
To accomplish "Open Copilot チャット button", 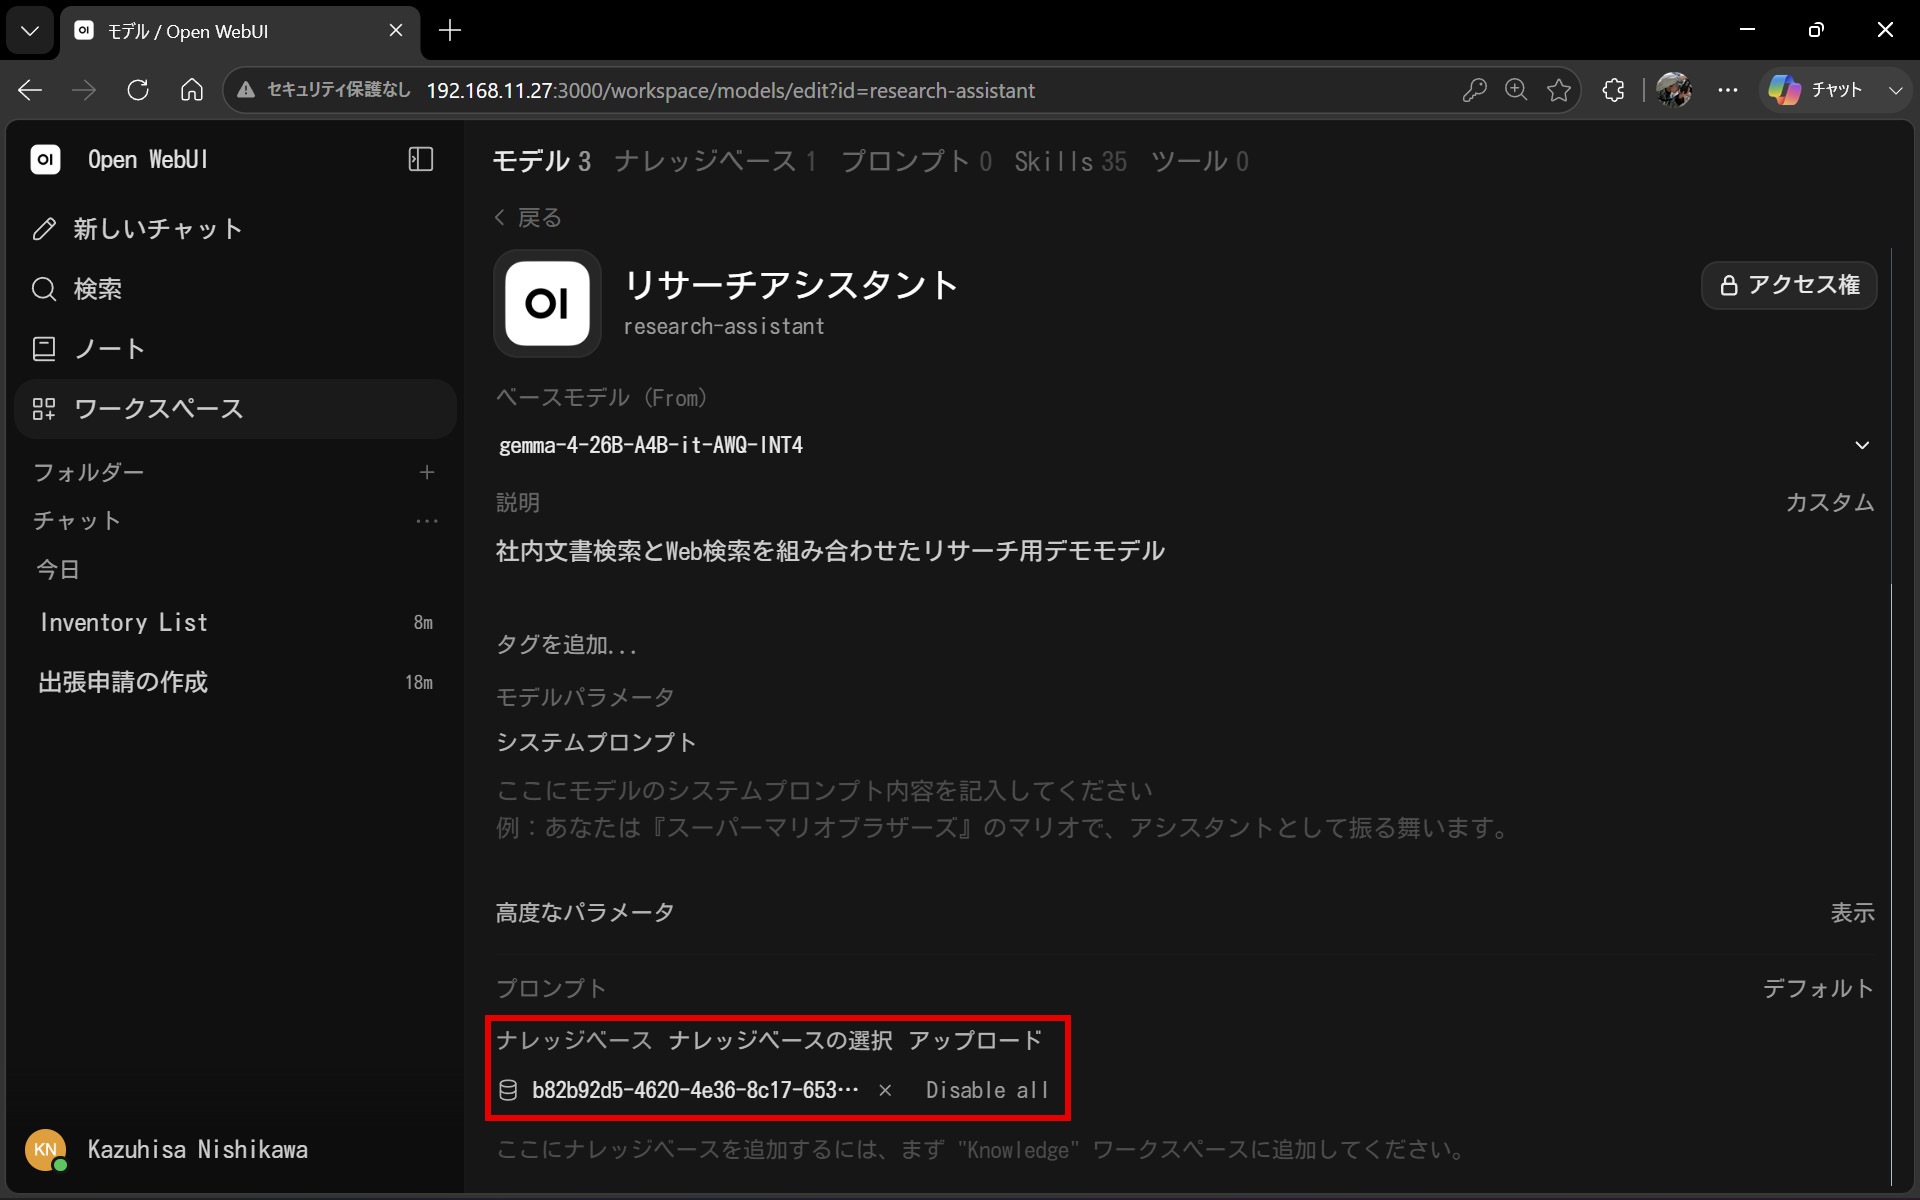I will pos(1816,90).
